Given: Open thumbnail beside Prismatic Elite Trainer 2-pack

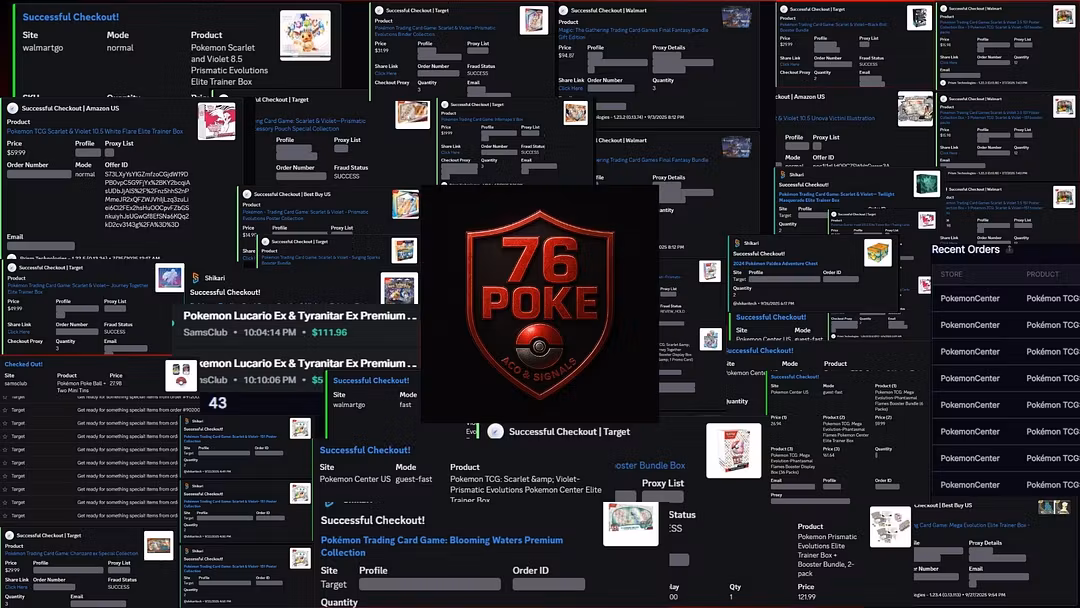Looking at the screenshot, I should (x=890, y=527).
